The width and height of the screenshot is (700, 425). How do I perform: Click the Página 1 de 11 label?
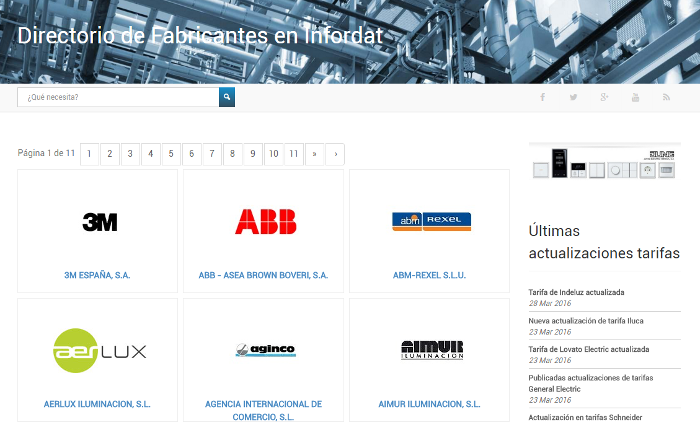coord(46,153)
